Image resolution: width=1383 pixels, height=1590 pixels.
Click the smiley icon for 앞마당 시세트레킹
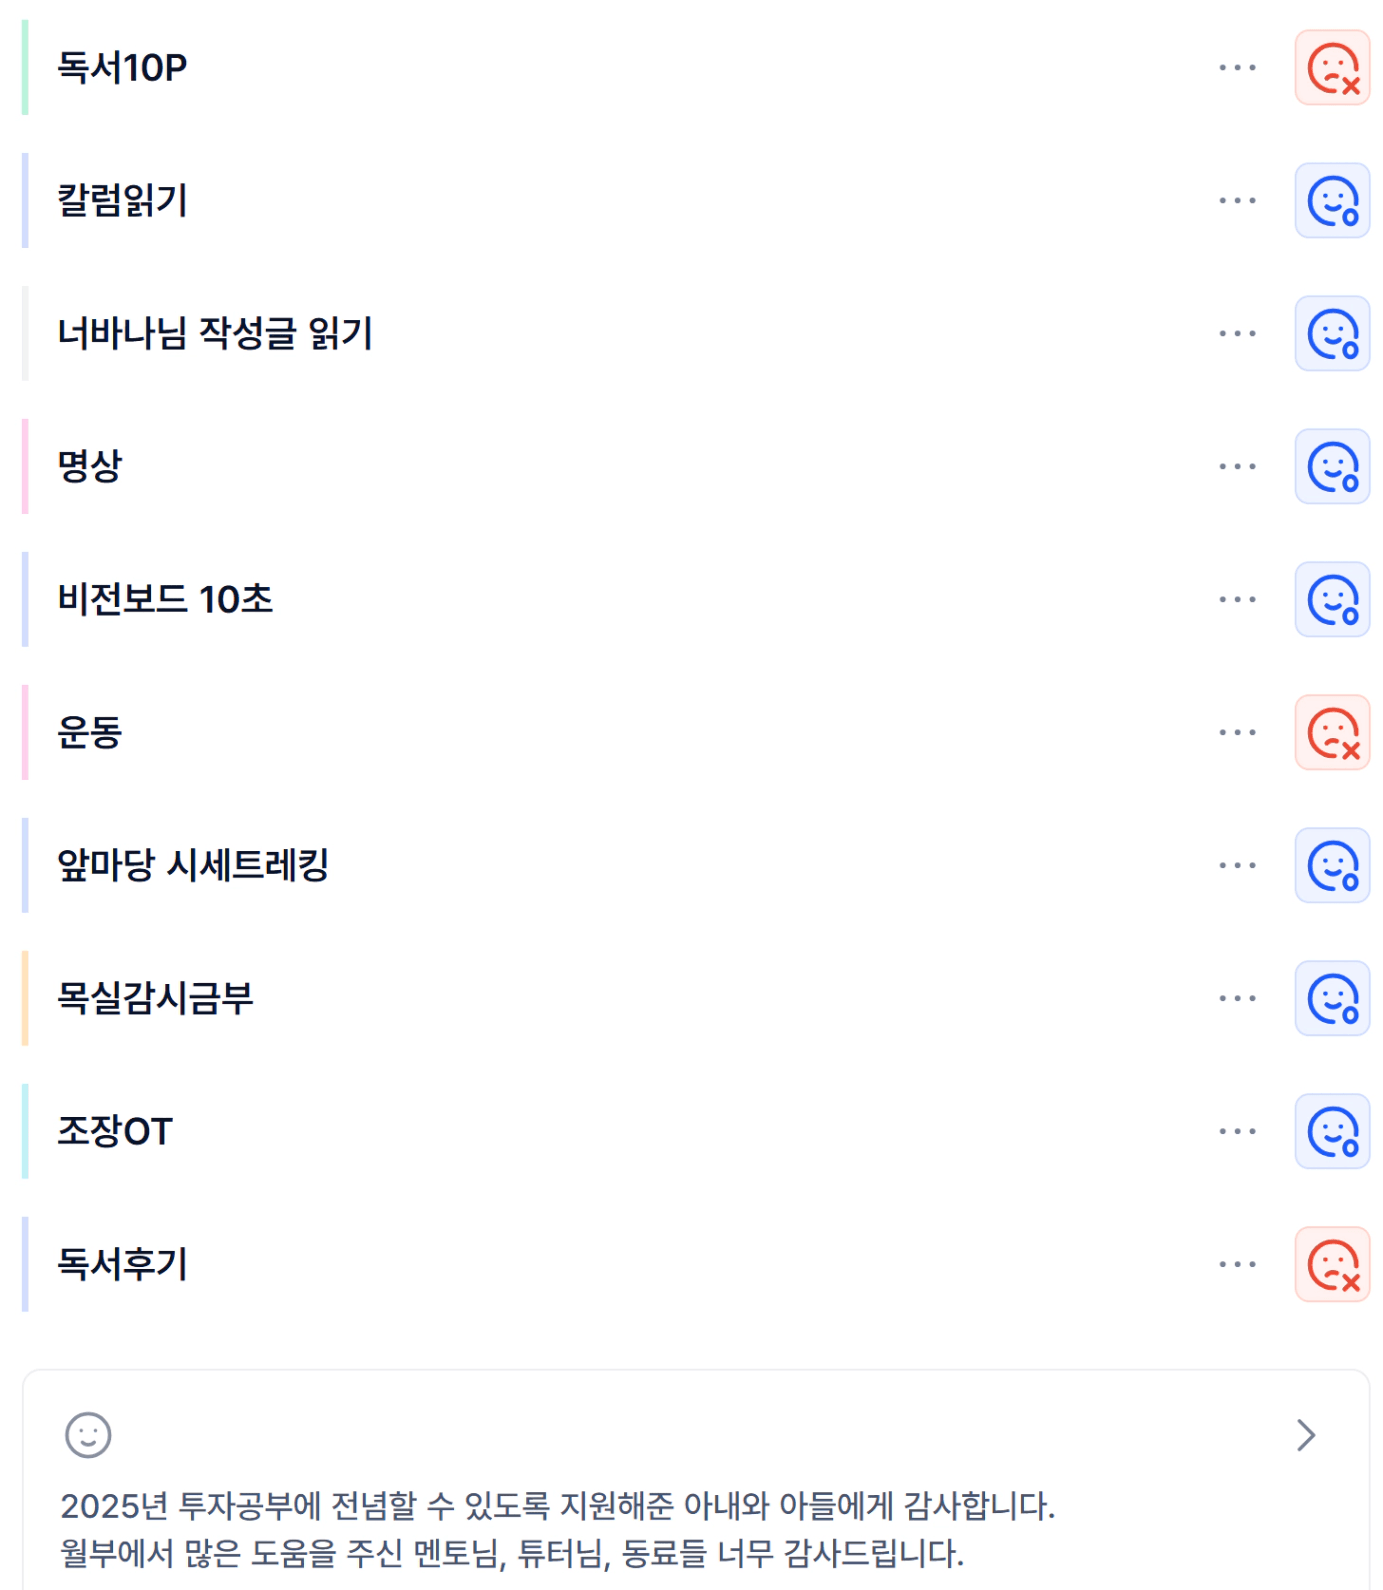click(x=1332, y=866)
